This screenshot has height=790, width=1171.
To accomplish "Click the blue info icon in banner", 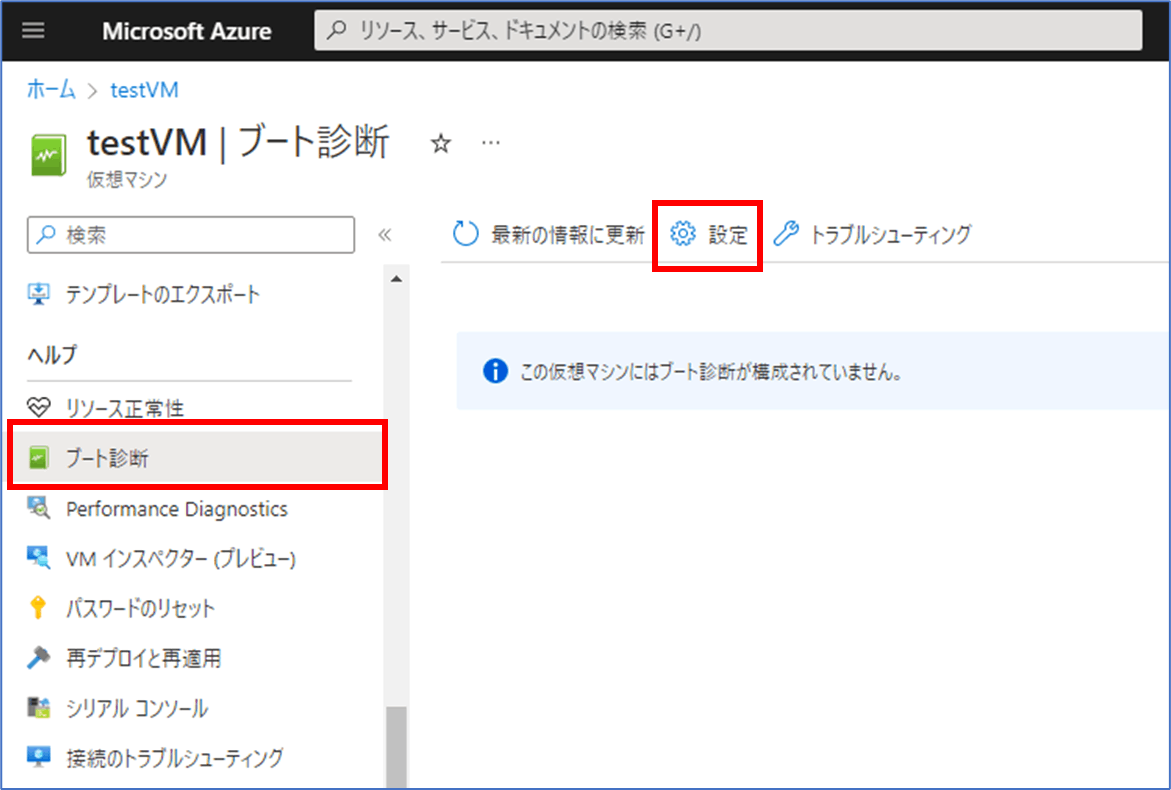I will [495, 370].
